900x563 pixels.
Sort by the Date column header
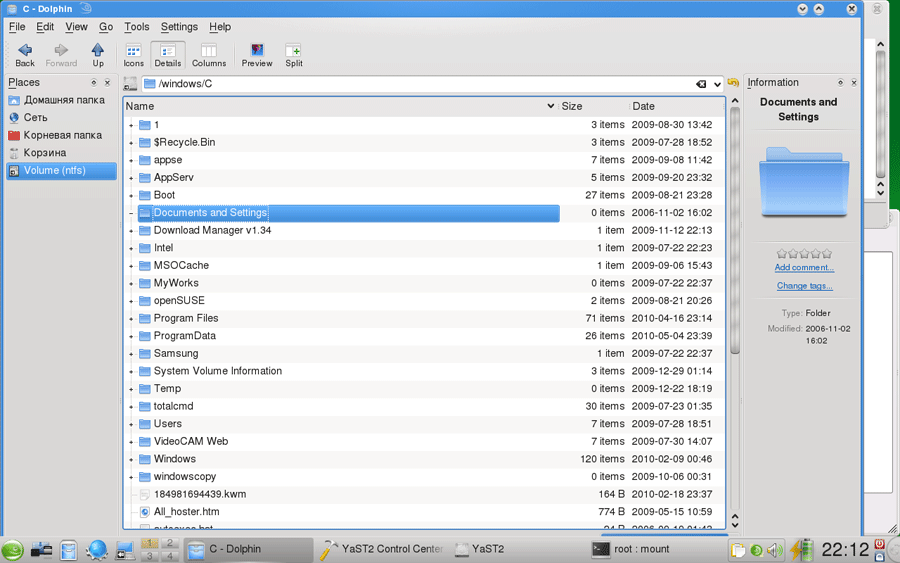tap(676, 106)
